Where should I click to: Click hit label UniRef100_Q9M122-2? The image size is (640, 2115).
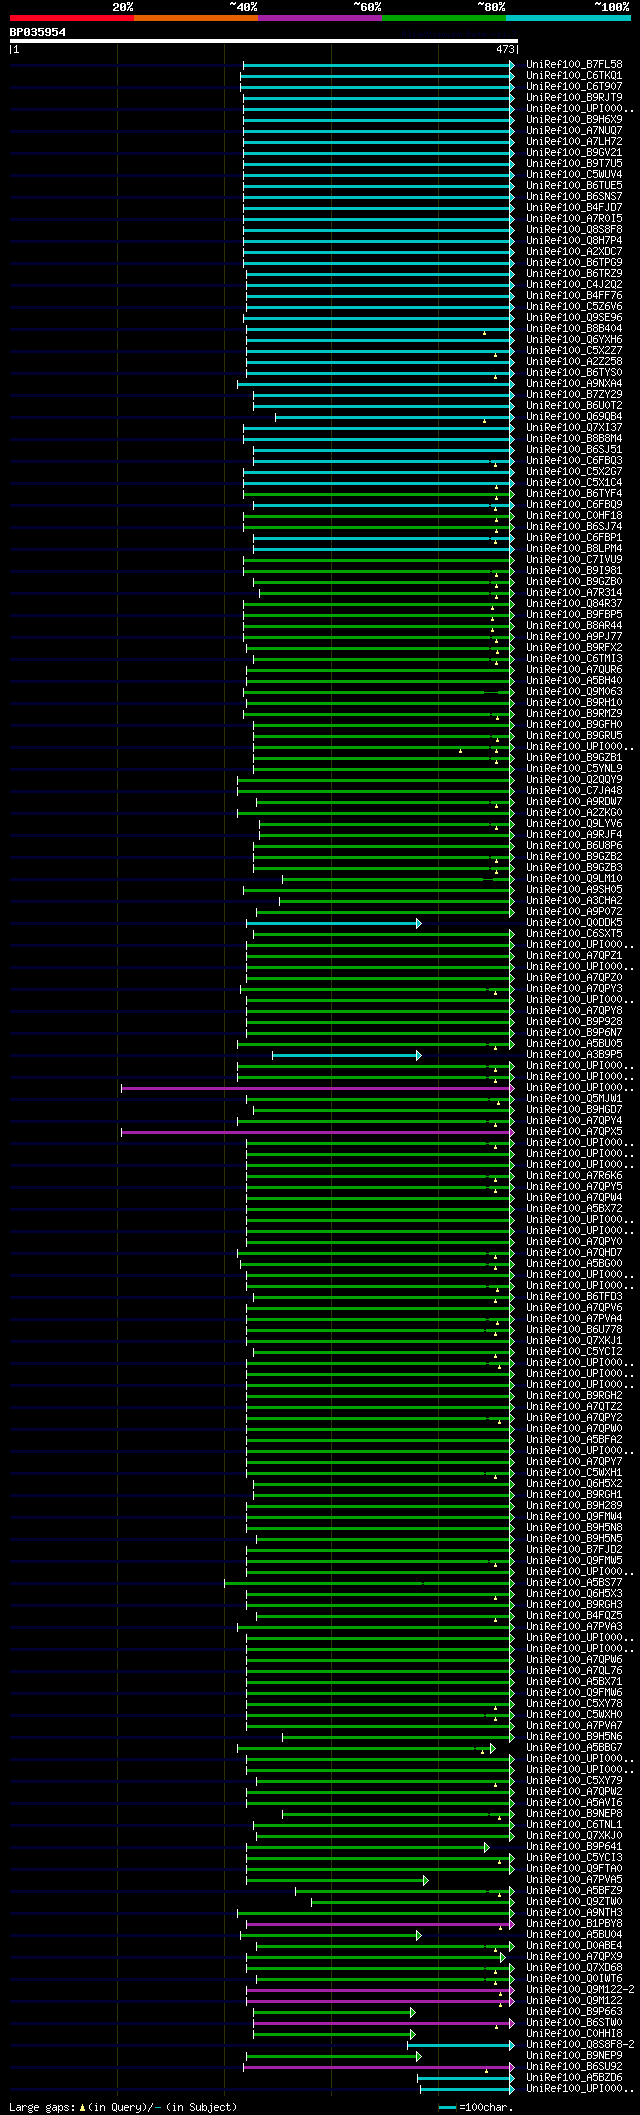(x=580, y=1989)
